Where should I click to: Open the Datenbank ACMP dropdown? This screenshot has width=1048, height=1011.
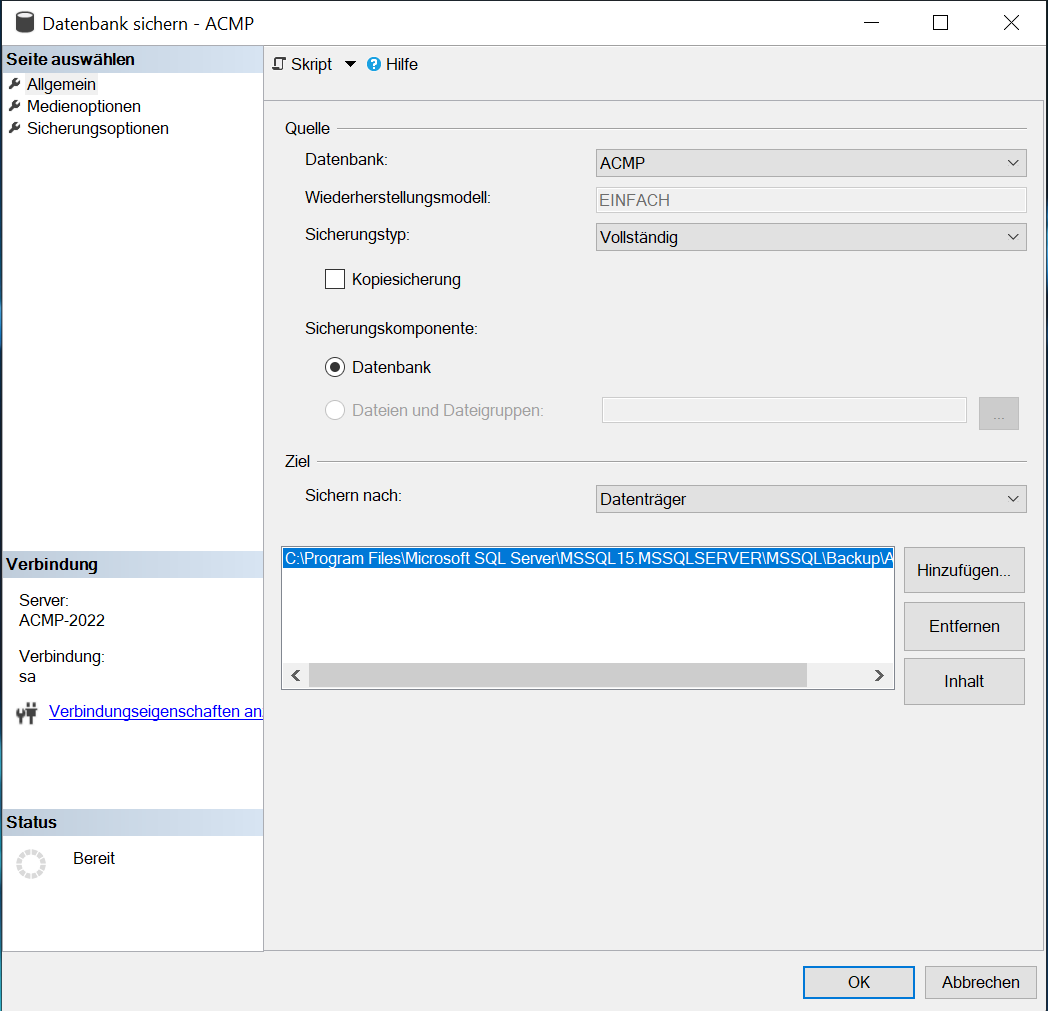(x=810, y=163)
